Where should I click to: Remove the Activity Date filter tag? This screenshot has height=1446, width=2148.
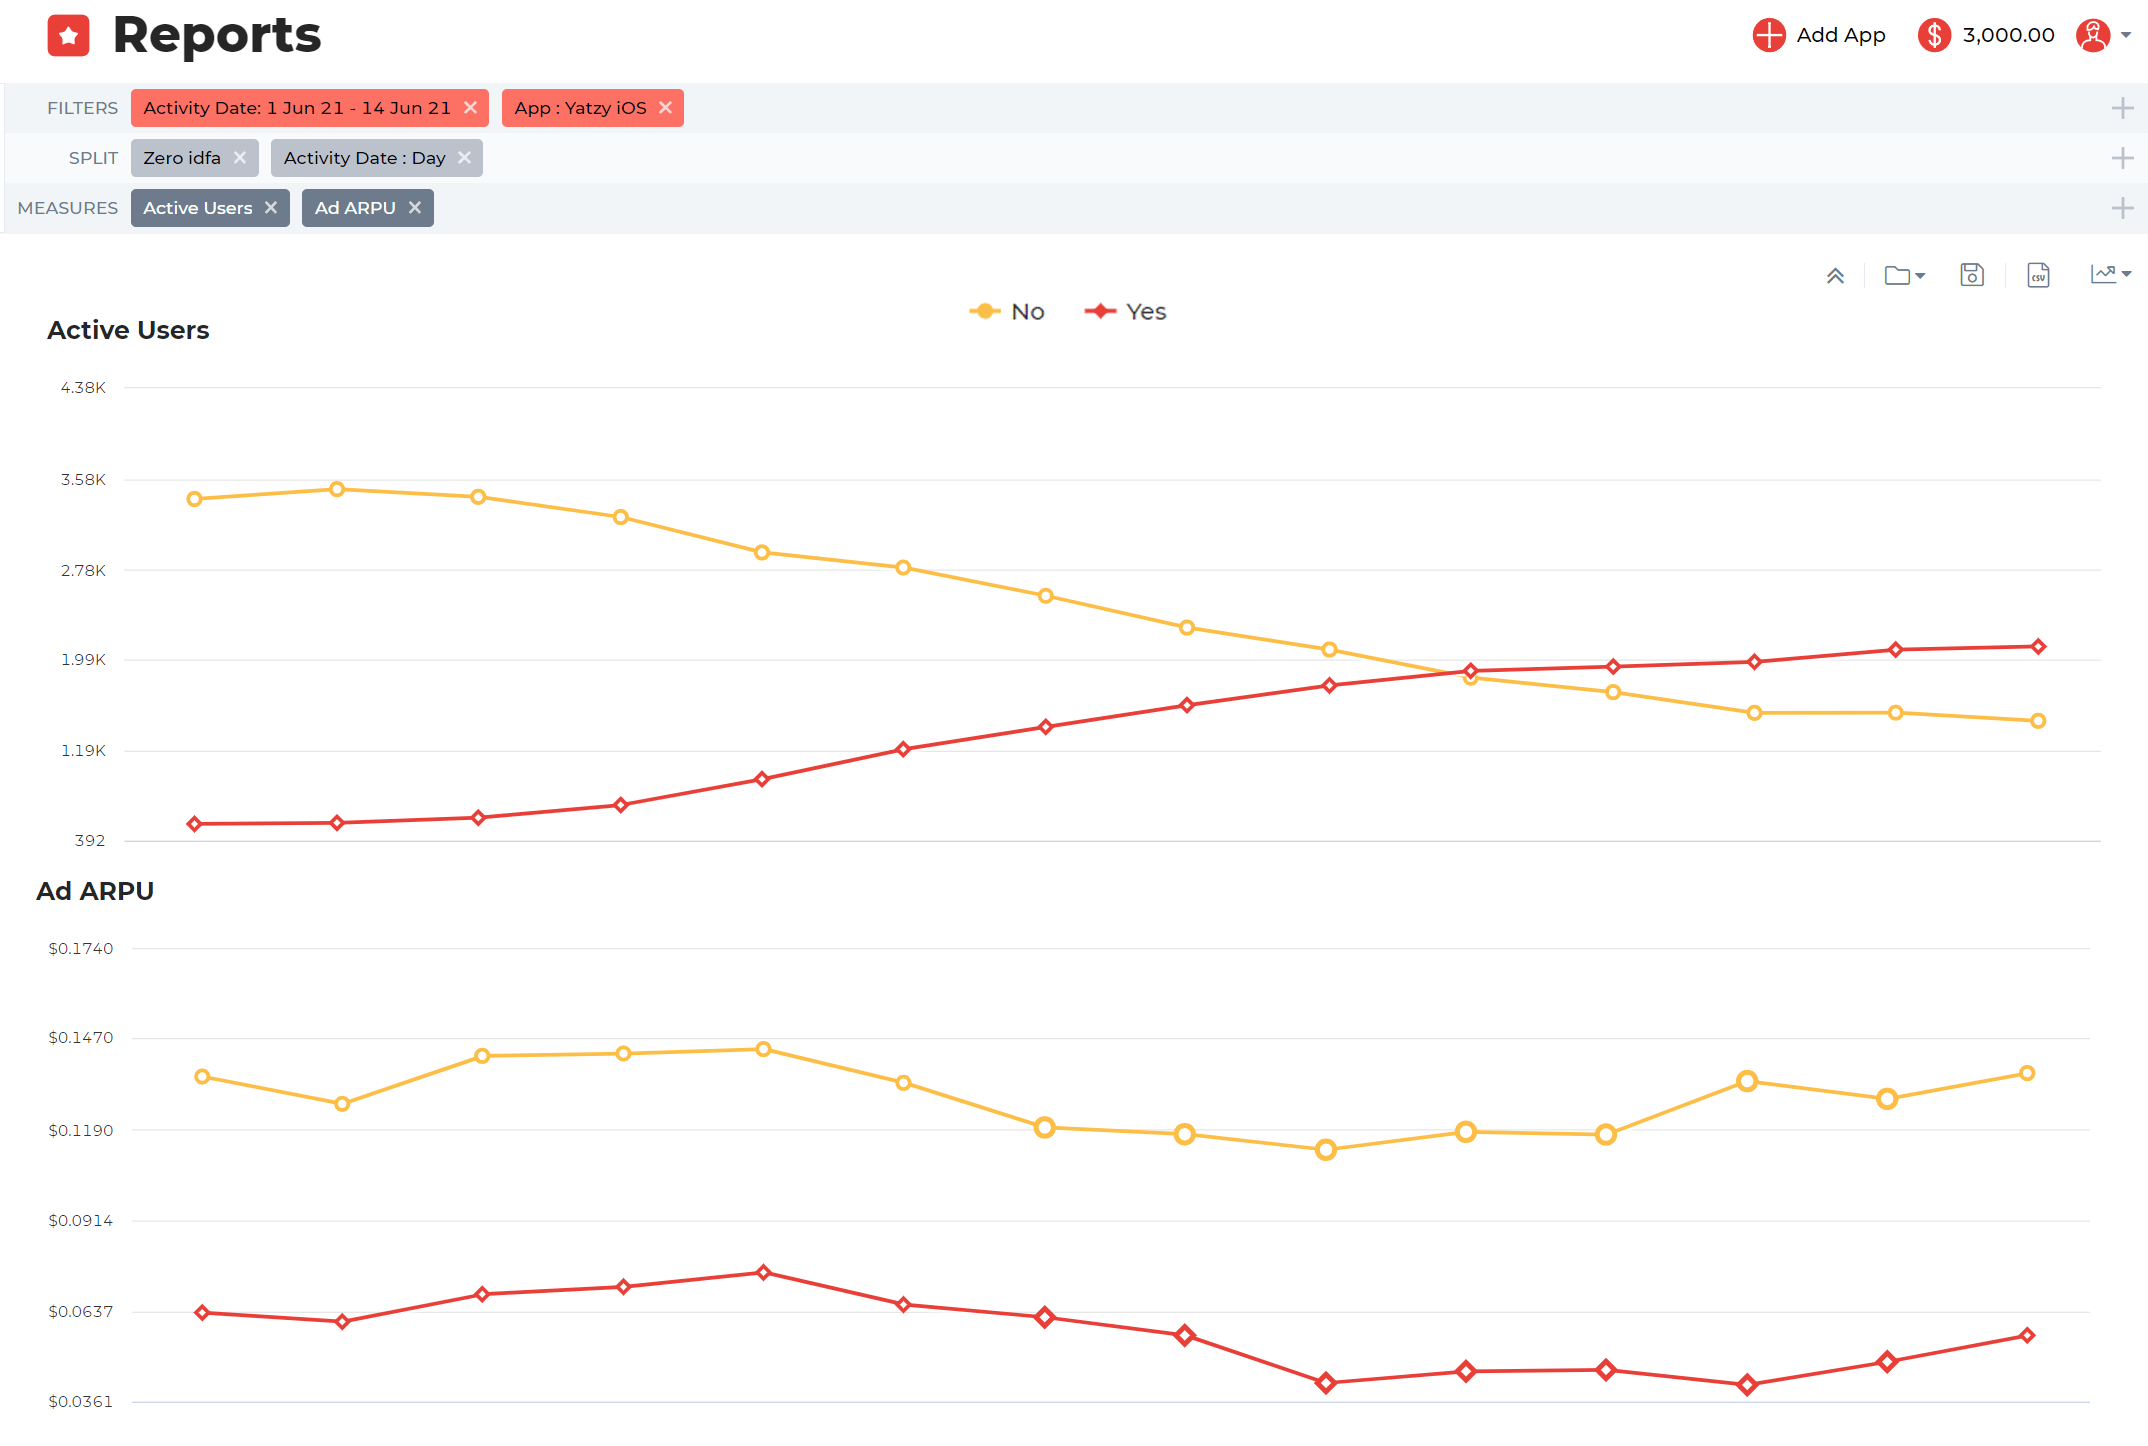471,107
